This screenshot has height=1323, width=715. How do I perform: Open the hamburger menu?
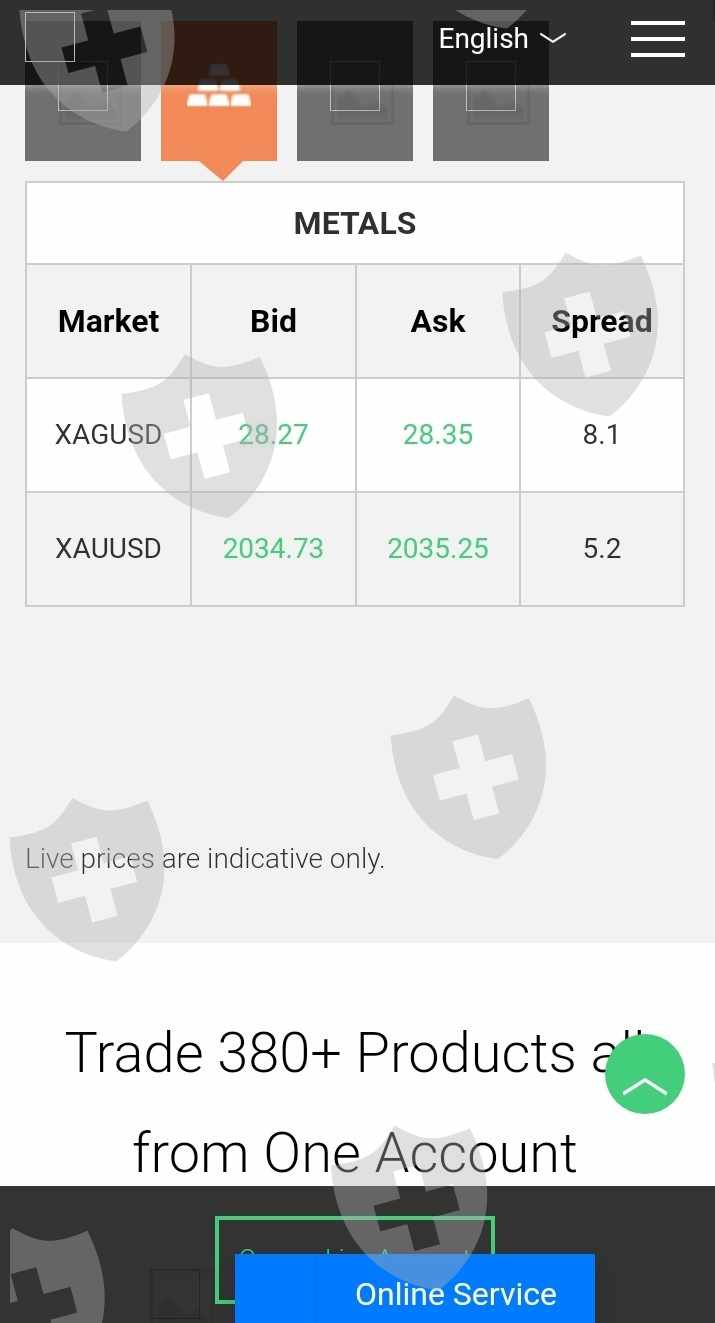657,39
